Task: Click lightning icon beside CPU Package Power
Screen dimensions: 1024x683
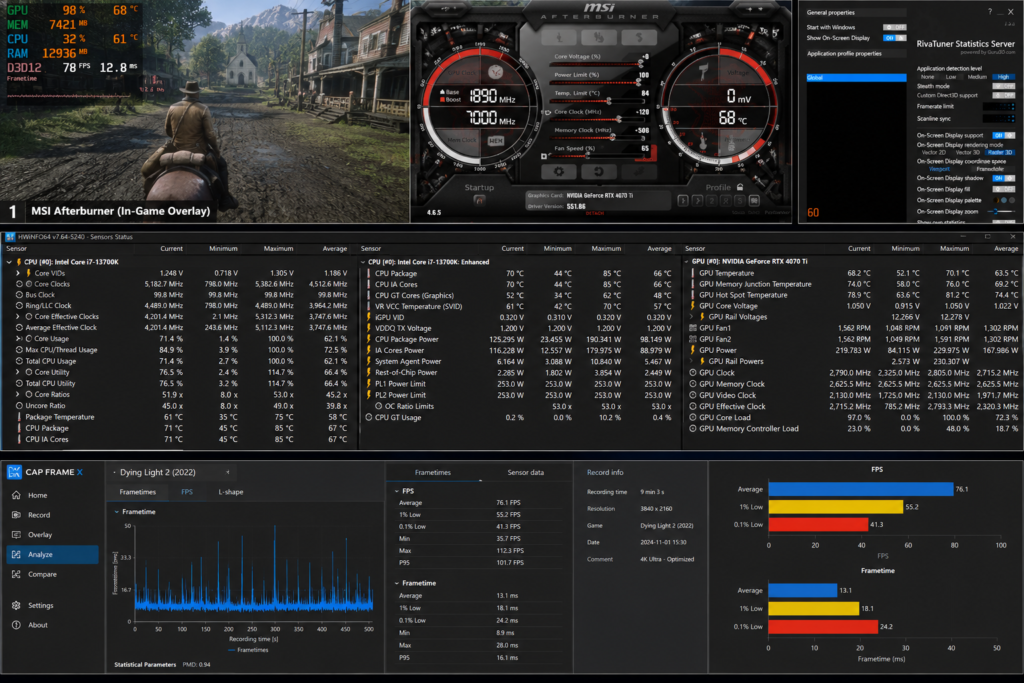Action: pyautogui.click(x=369, y=339)
